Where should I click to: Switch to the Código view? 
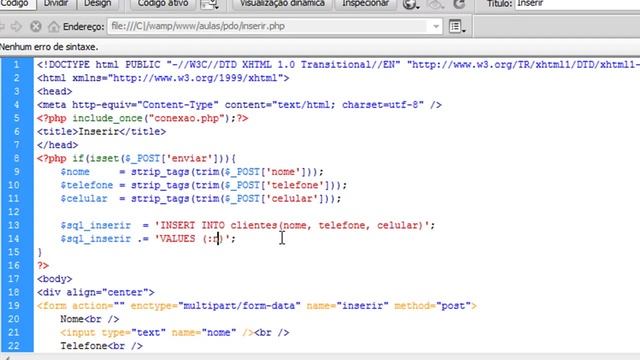point(16,4)
